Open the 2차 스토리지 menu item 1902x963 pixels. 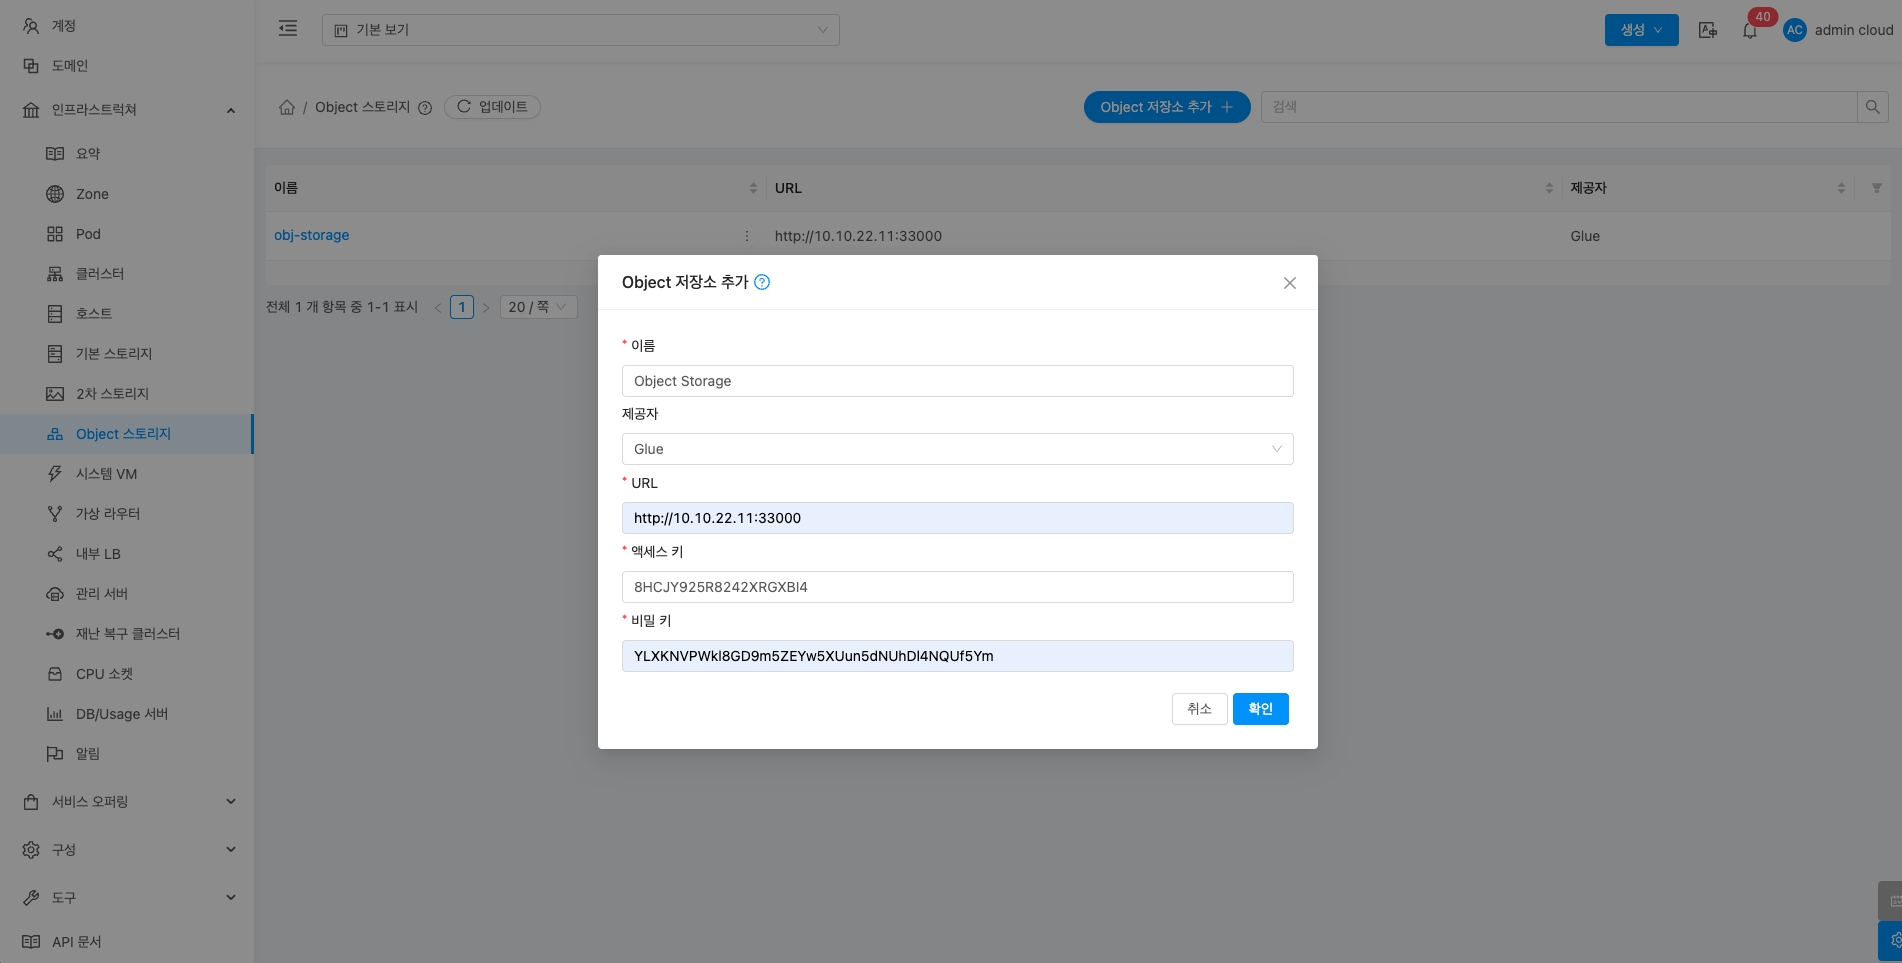coord(112,394)
